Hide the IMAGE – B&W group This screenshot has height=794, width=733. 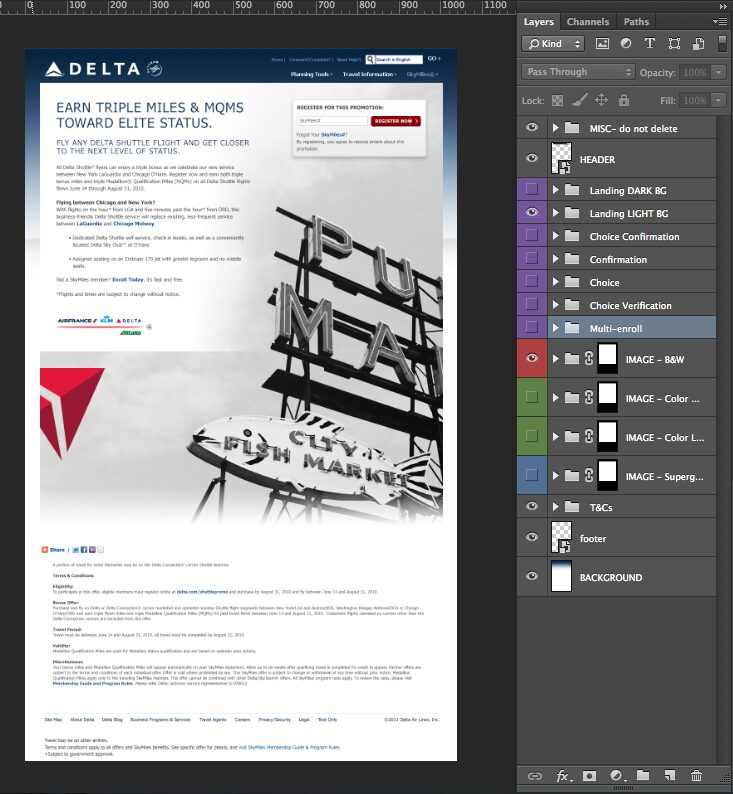tap(532, 358)
